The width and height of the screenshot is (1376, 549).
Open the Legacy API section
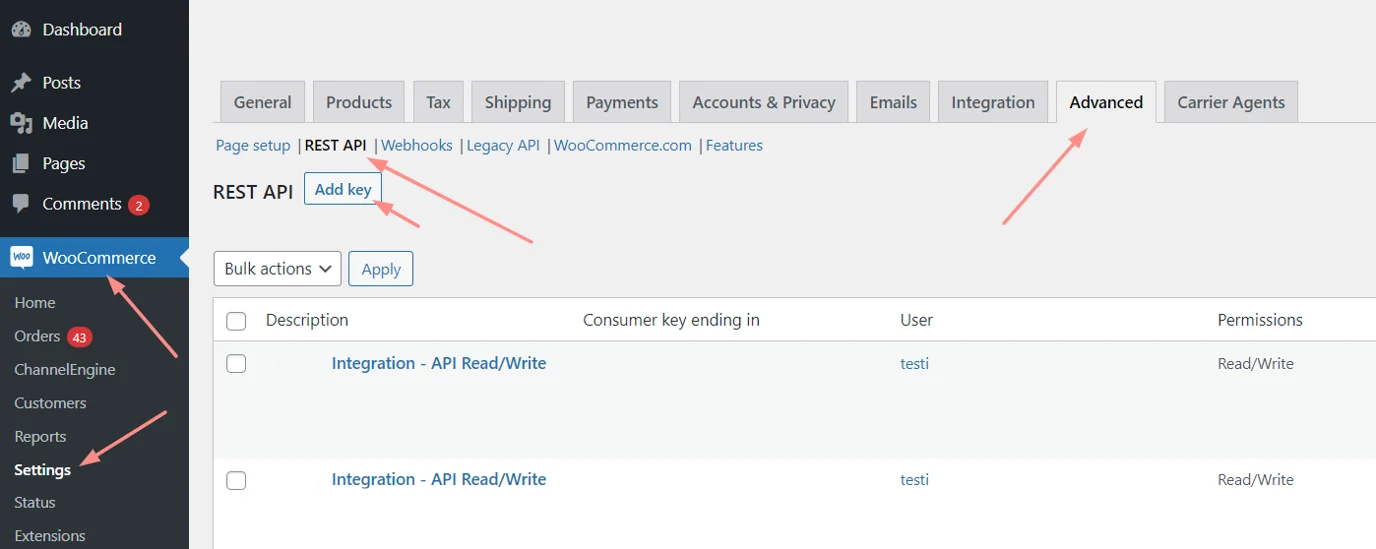pyautogui.click(x=503, y=146)
